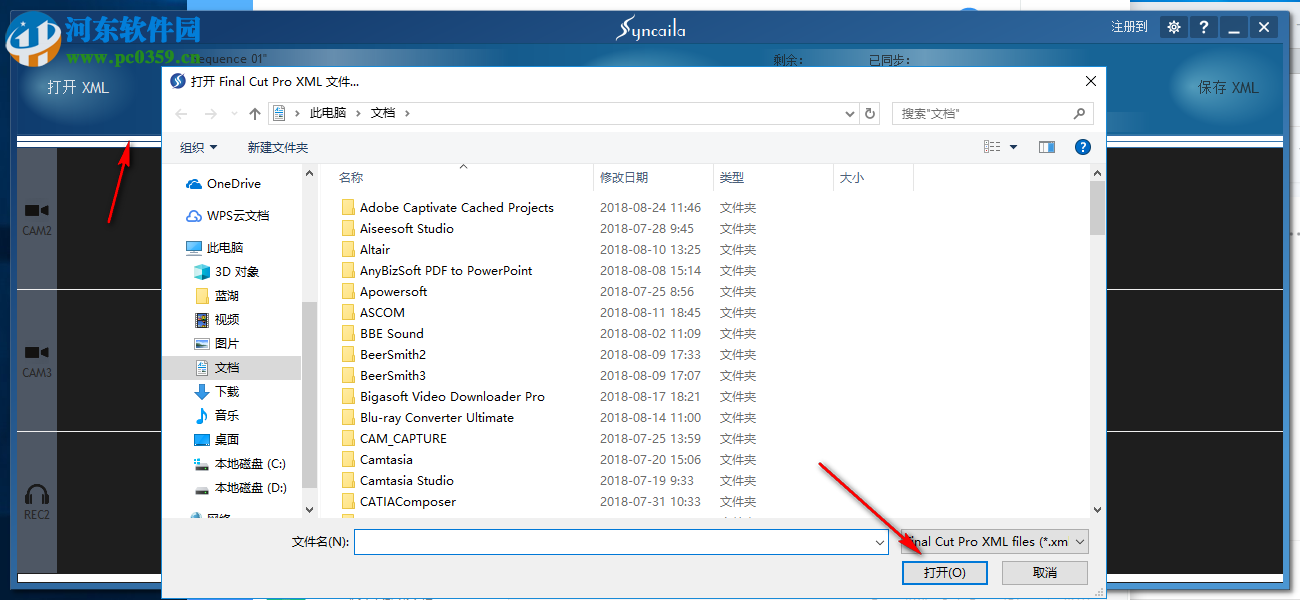
Task: Select Apowersoft folder icon
Action: pyautogui.click(x=348, y=292)
